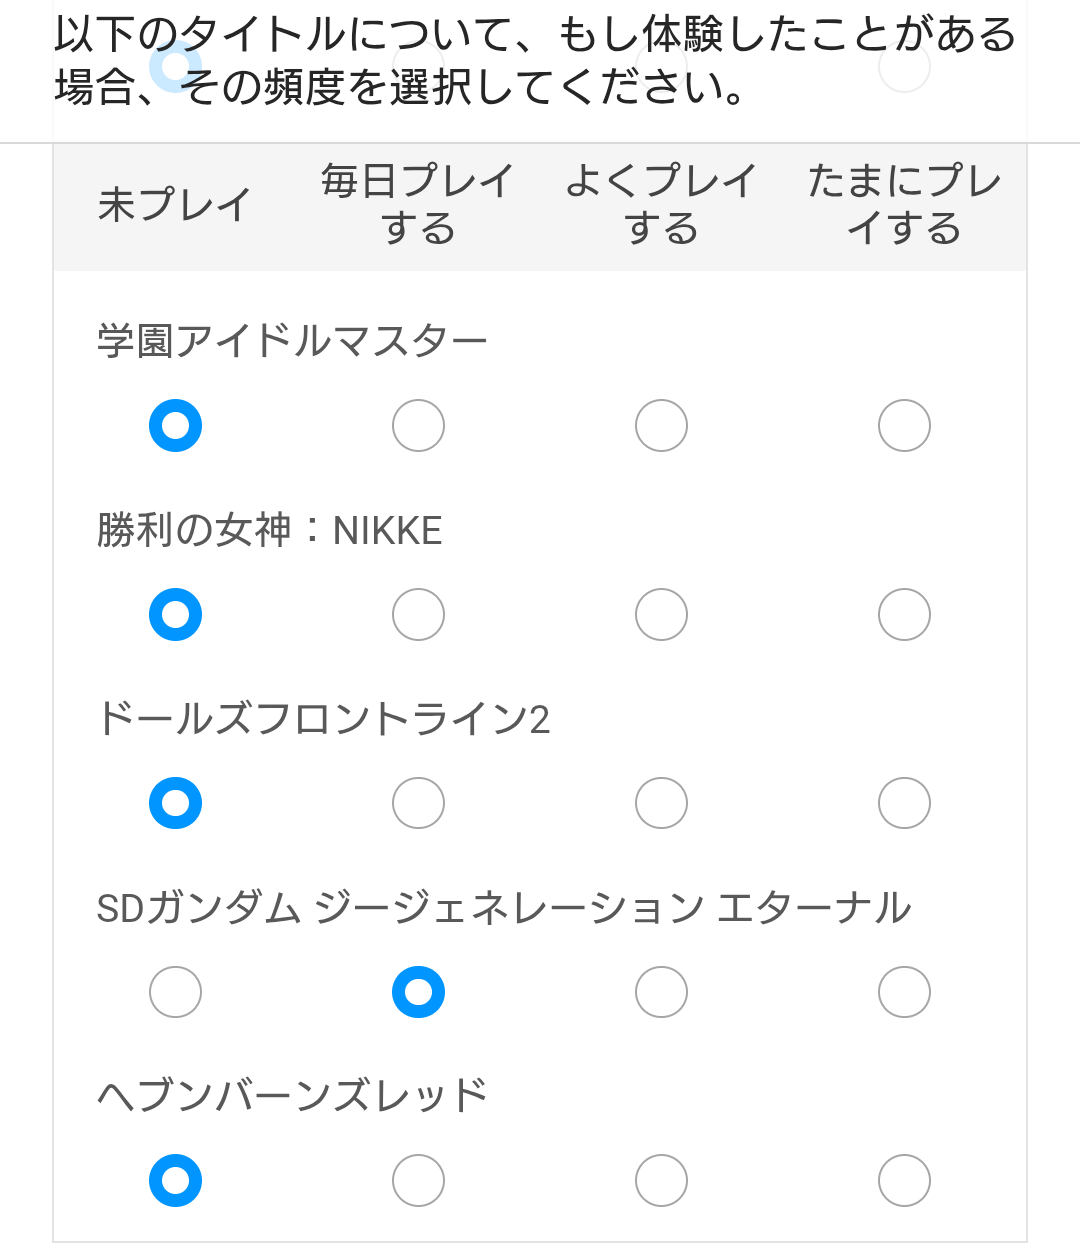
Task: Select 未プレイ for 学園アイドルマスター
Action: pos(175,426)
